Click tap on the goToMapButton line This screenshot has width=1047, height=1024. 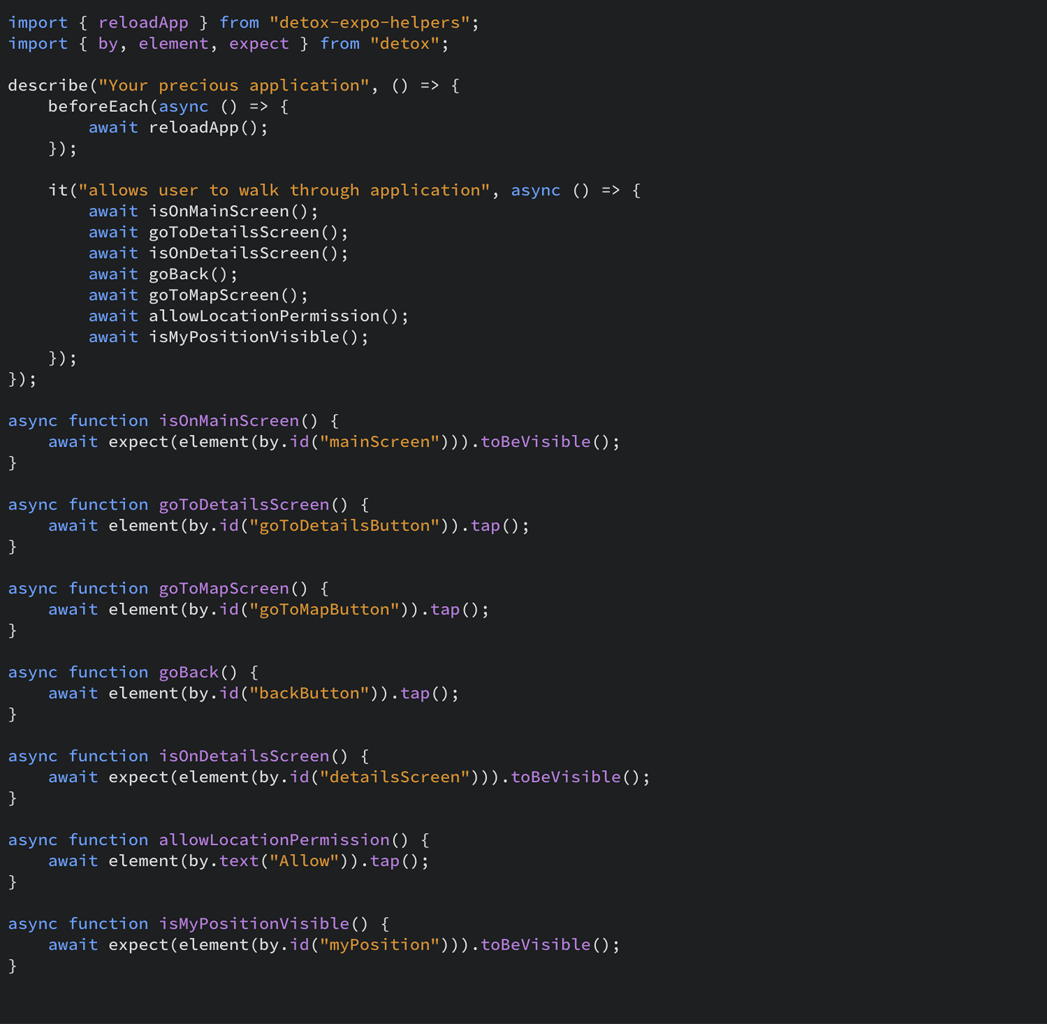[445, 609]
